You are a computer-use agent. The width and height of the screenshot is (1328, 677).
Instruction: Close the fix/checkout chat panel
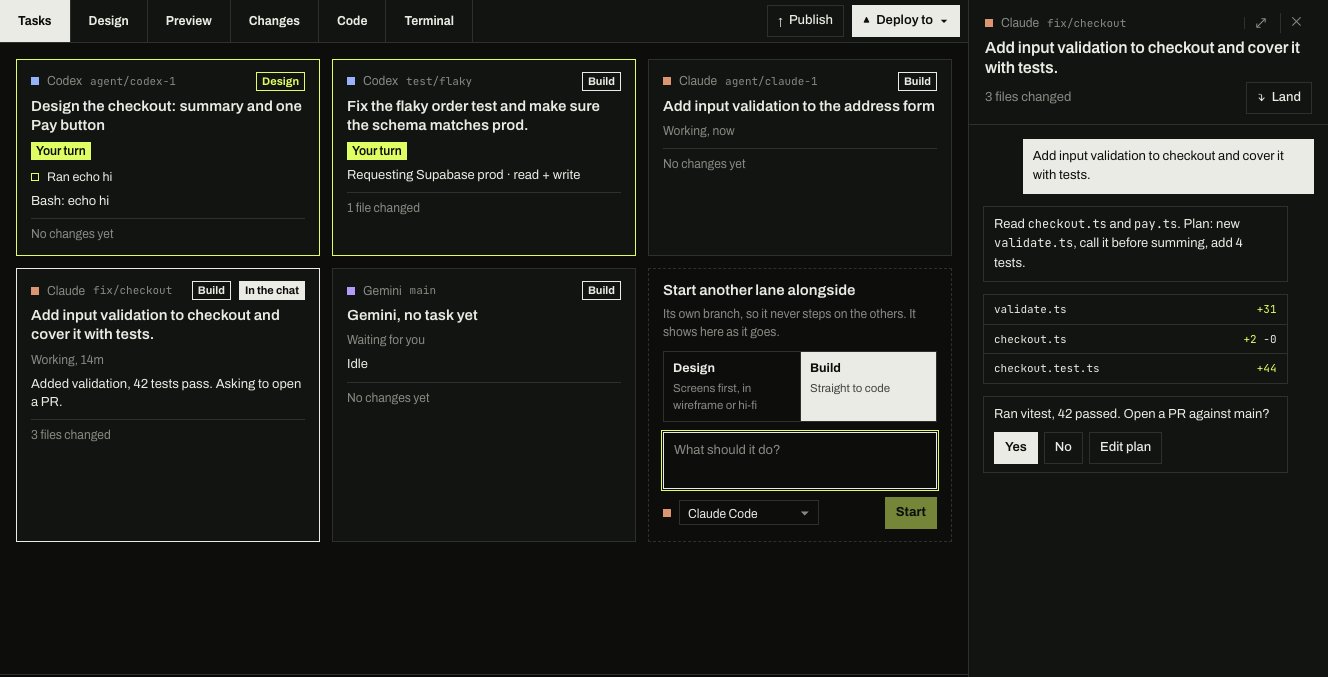pos(1296,22)
